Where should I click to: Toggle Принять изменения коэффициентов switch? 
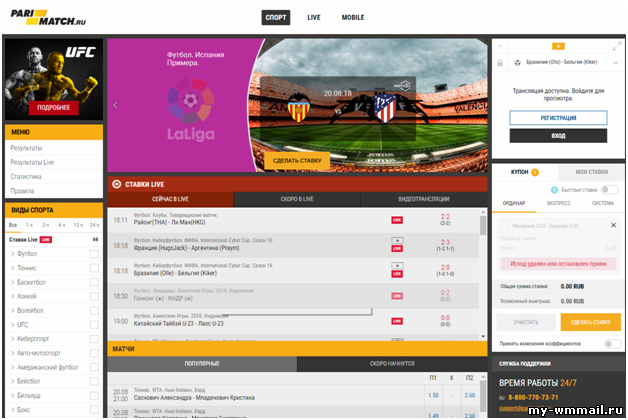pos(612,344)
